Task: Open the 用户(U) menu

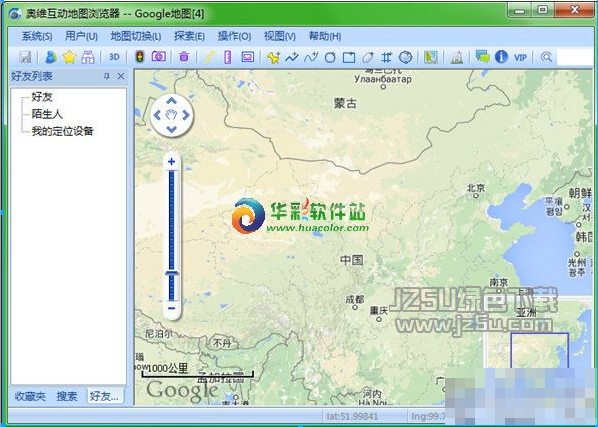Action: point(81,36)
